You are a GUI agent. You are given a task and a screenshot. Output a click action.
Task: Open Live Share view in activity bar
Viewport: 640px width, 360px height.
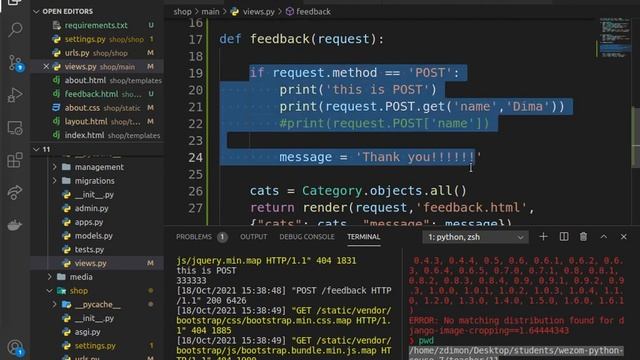[x=15, y=192]
